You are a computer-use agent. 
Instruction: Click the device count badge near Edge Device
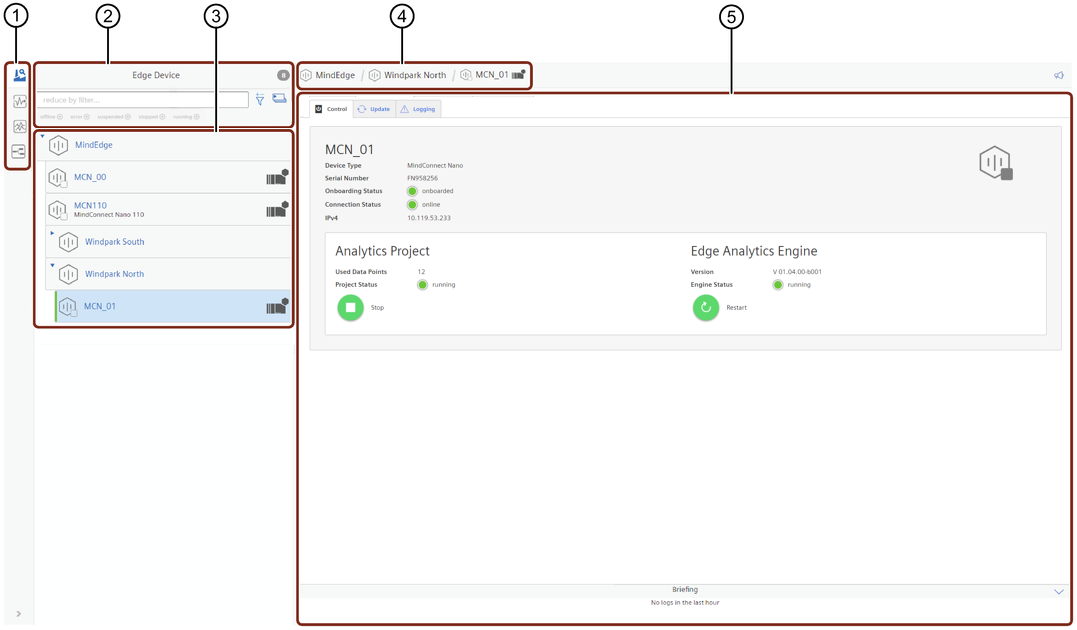(x=283, y=76)
